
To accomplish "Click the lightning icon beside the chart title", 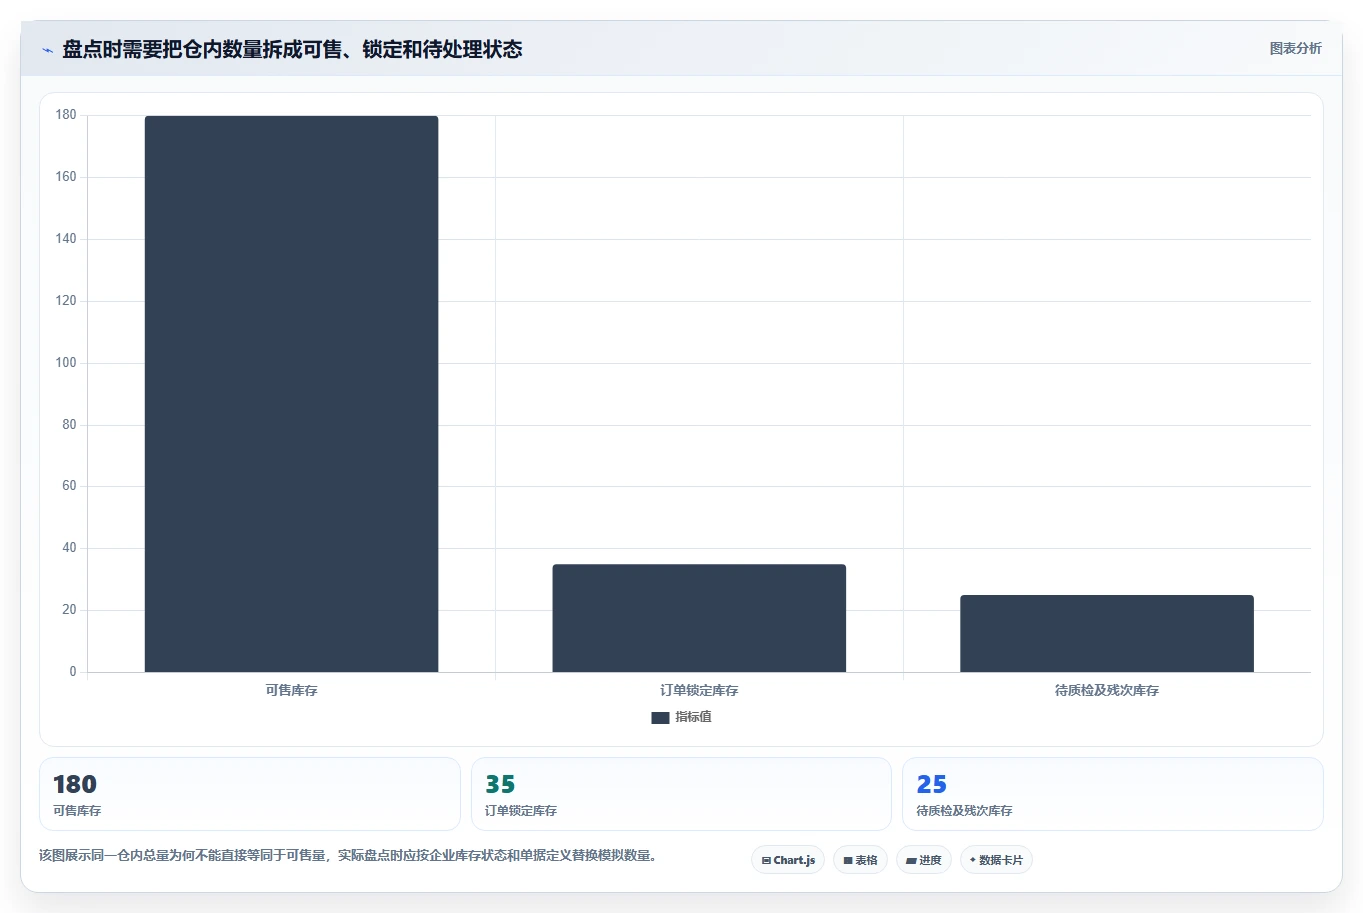I will click(x=47, y=50).
